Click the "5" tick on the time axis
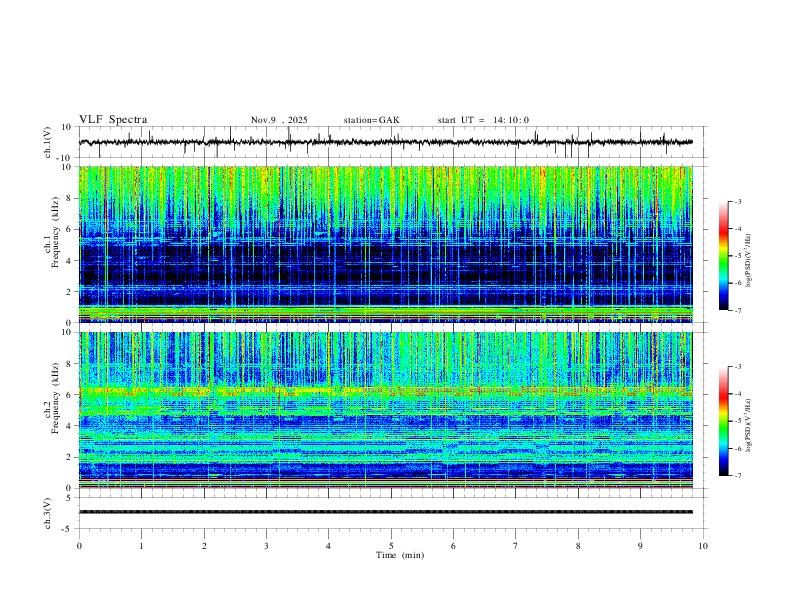Image resolution: width=792 pixels, height=612 pixels. [391, 546]
